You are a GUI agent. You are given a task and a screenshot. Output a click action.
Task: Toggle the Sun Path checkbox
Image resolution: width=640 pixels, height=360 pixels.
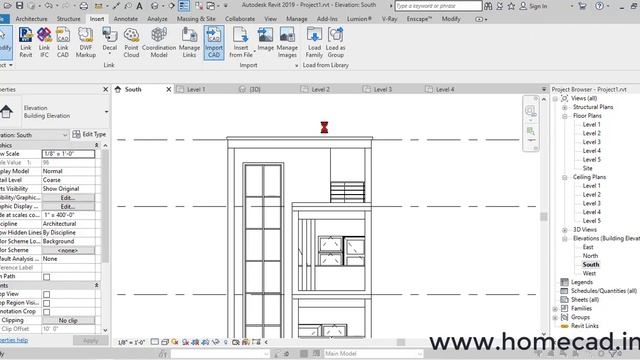point(47,277)
